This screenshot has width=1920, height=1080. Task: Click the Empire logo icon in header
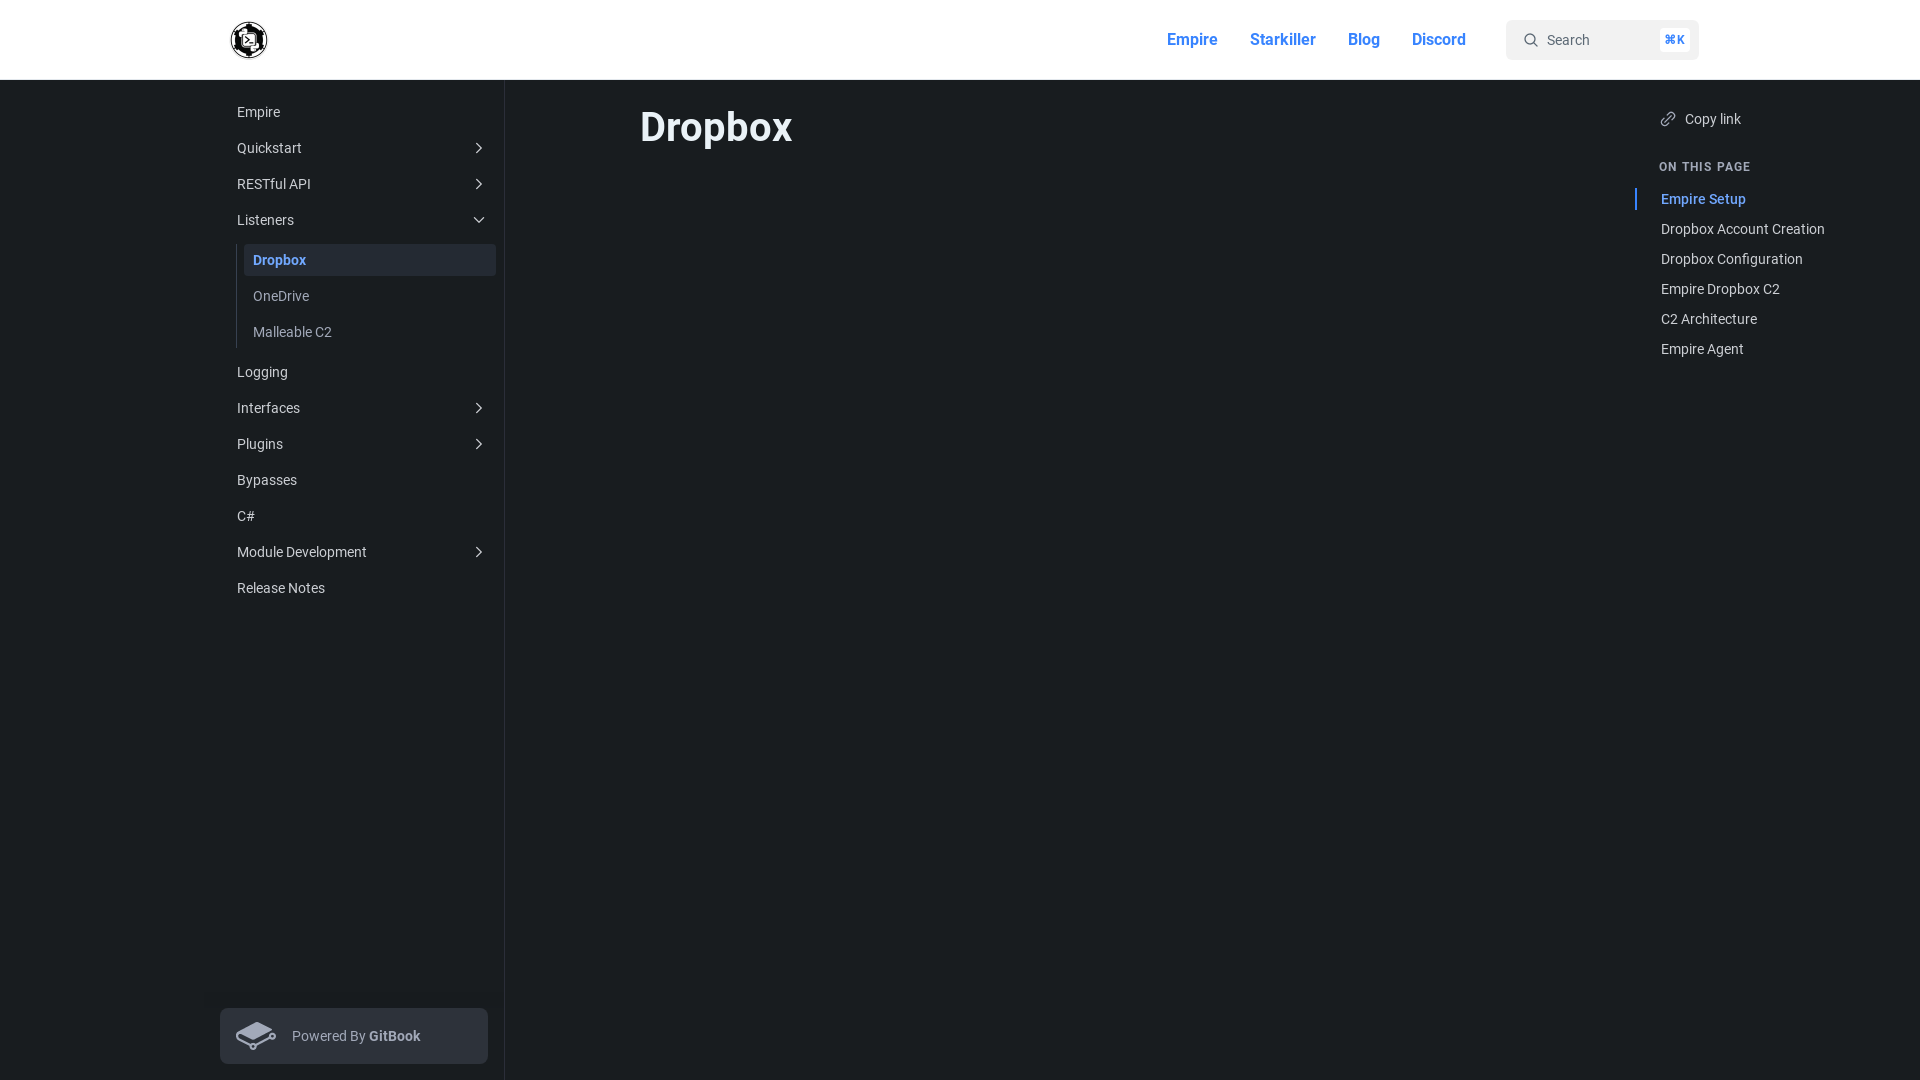[x=249, y=40]
